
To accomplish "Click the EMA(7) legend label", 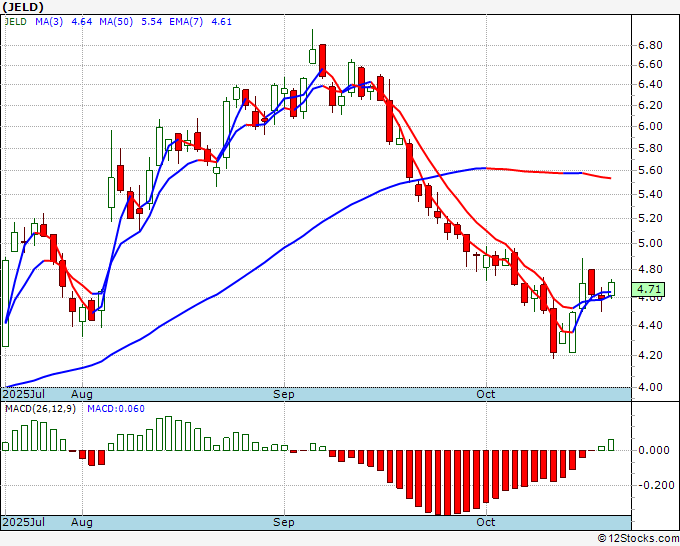I will [186, 22].
